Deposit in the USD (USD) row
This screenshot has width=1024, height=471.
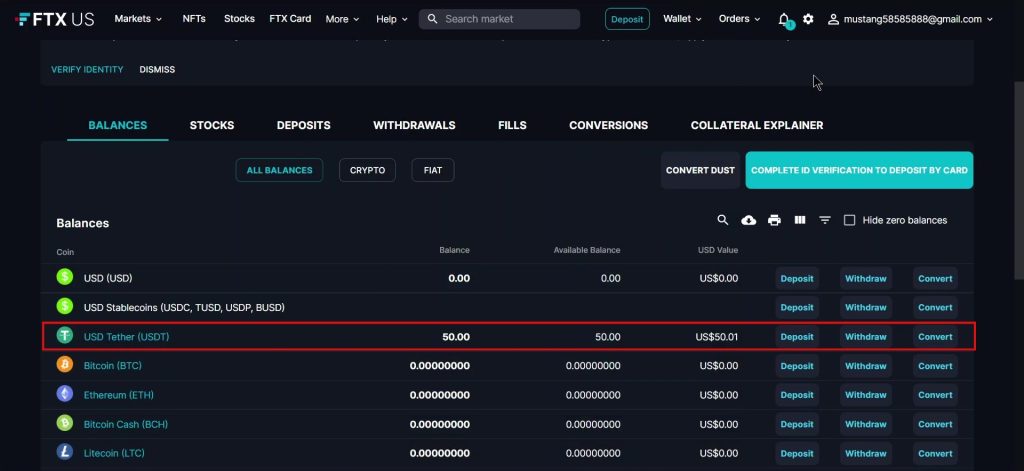797,278
